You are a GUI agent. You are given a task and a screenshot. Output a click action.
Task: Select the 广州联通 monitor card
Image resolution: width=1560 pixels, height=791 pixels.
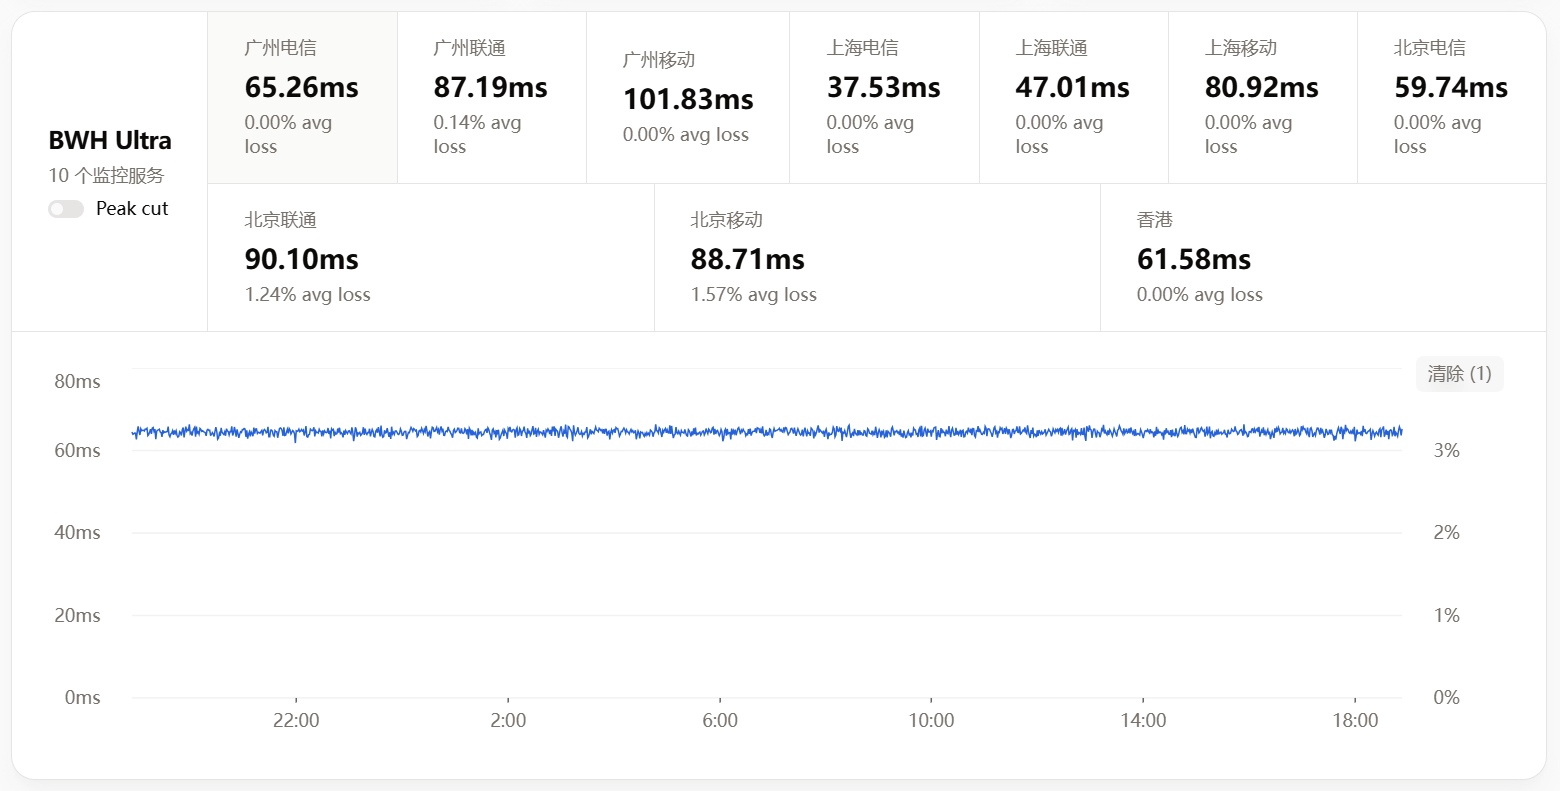pos(491,98)
